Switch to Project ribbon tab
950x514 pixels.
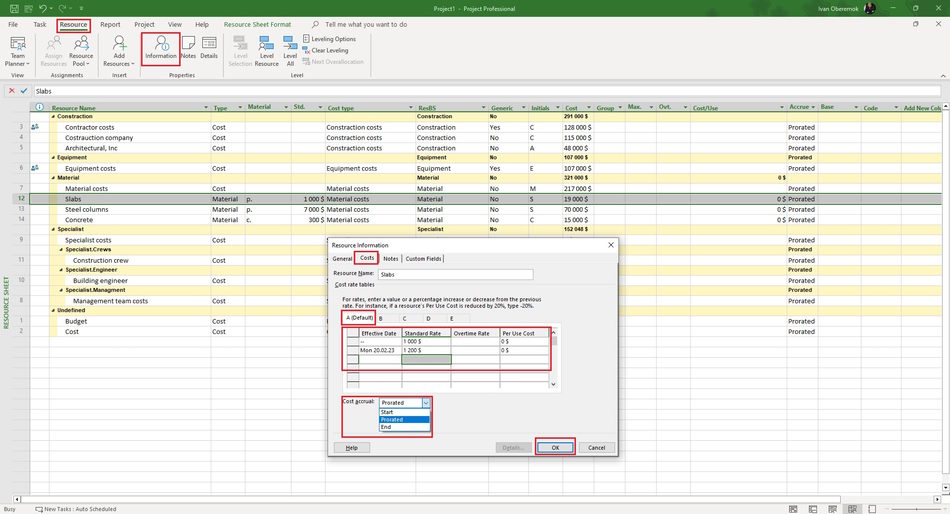tap(144, 24)
